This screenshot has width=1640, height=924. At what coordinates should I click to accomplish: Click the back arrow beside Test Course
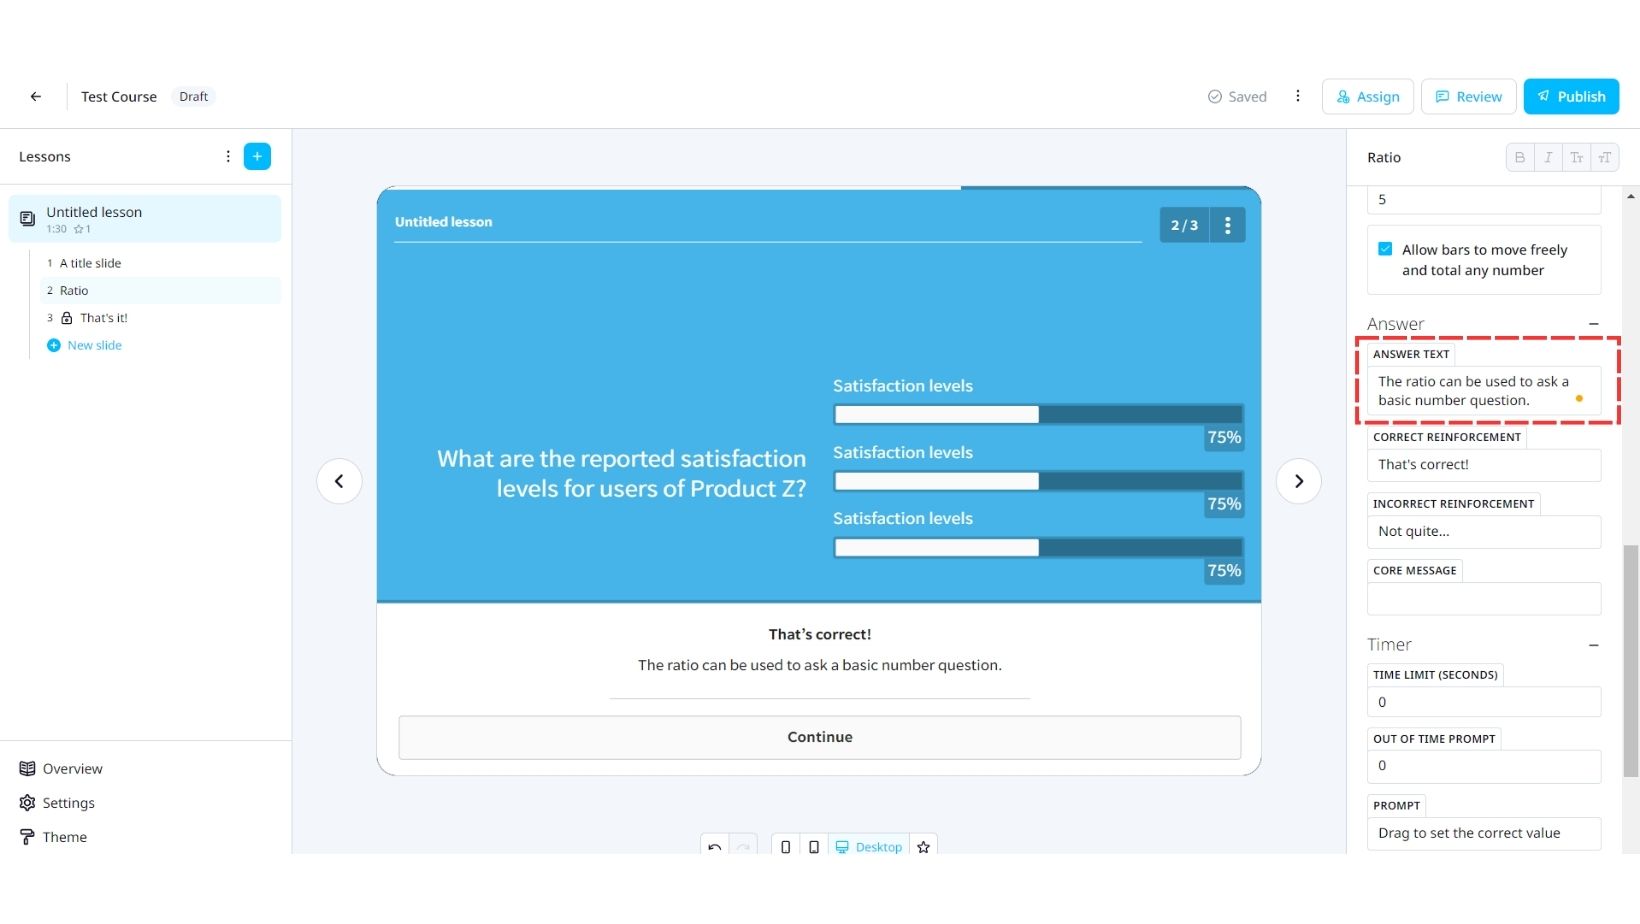point(36,97)
